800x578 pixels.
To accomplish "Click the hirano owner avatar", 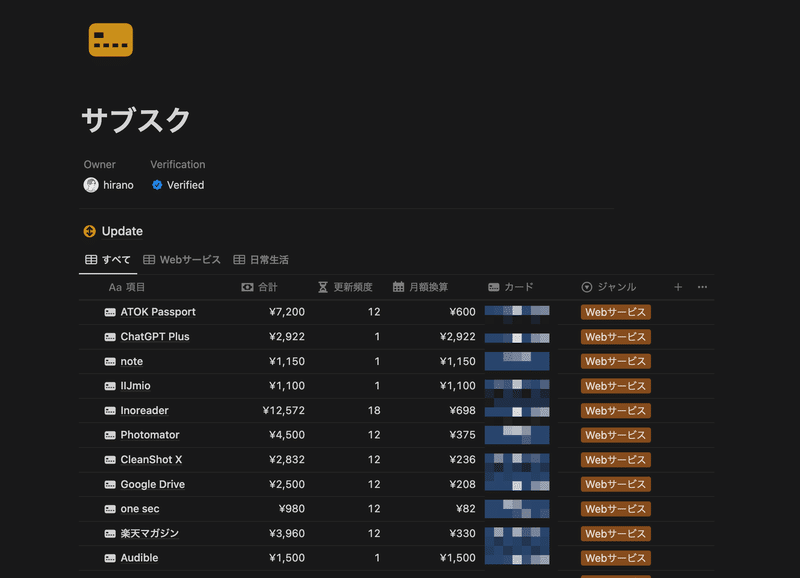I will tap(91, 185).
